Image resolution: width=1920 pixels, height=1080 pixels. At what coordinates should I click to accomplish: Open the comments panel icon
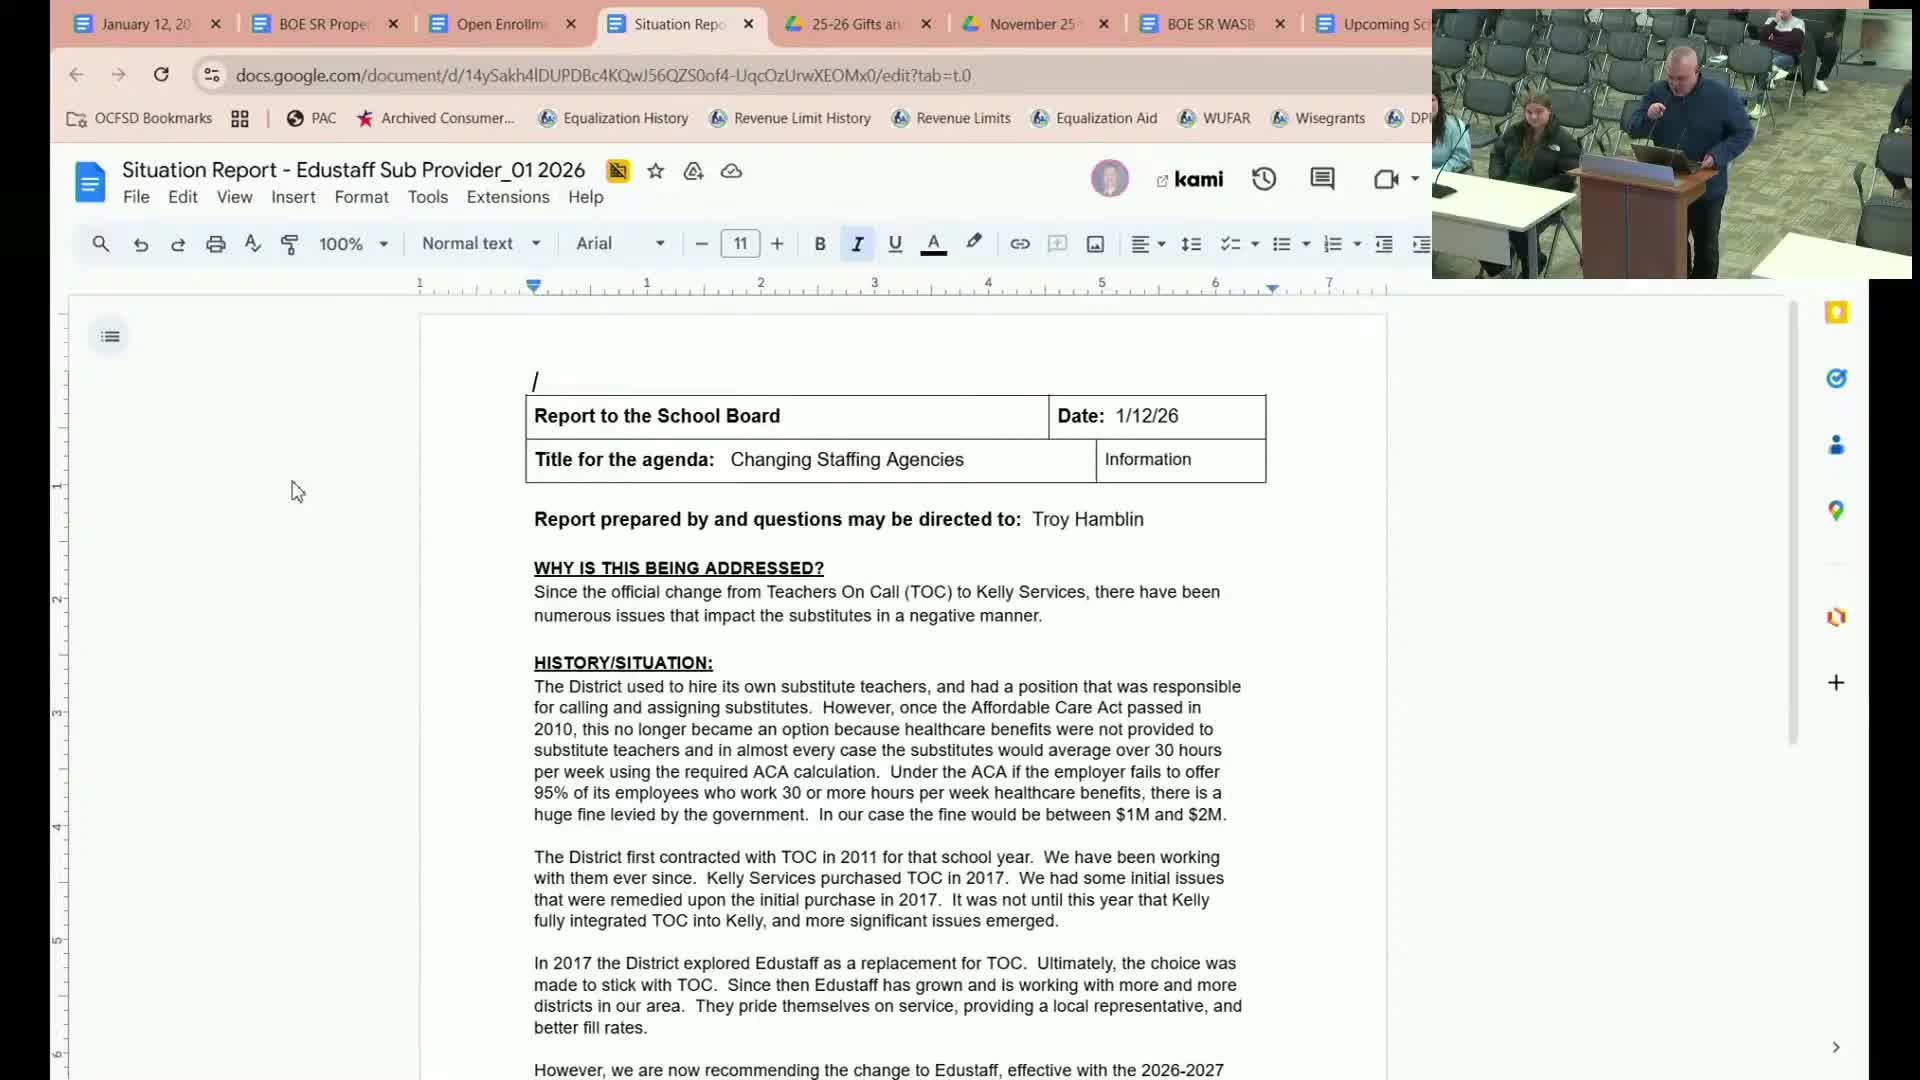(x=1322, y=179)
